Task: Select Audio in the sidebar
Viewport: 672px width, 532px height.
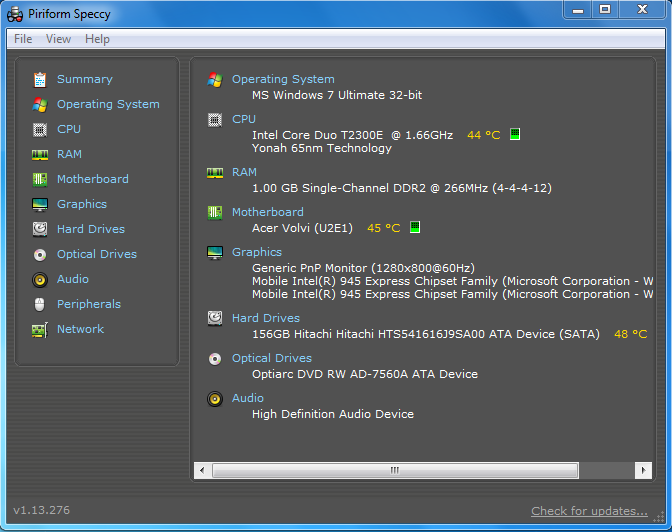Action: 73,279
